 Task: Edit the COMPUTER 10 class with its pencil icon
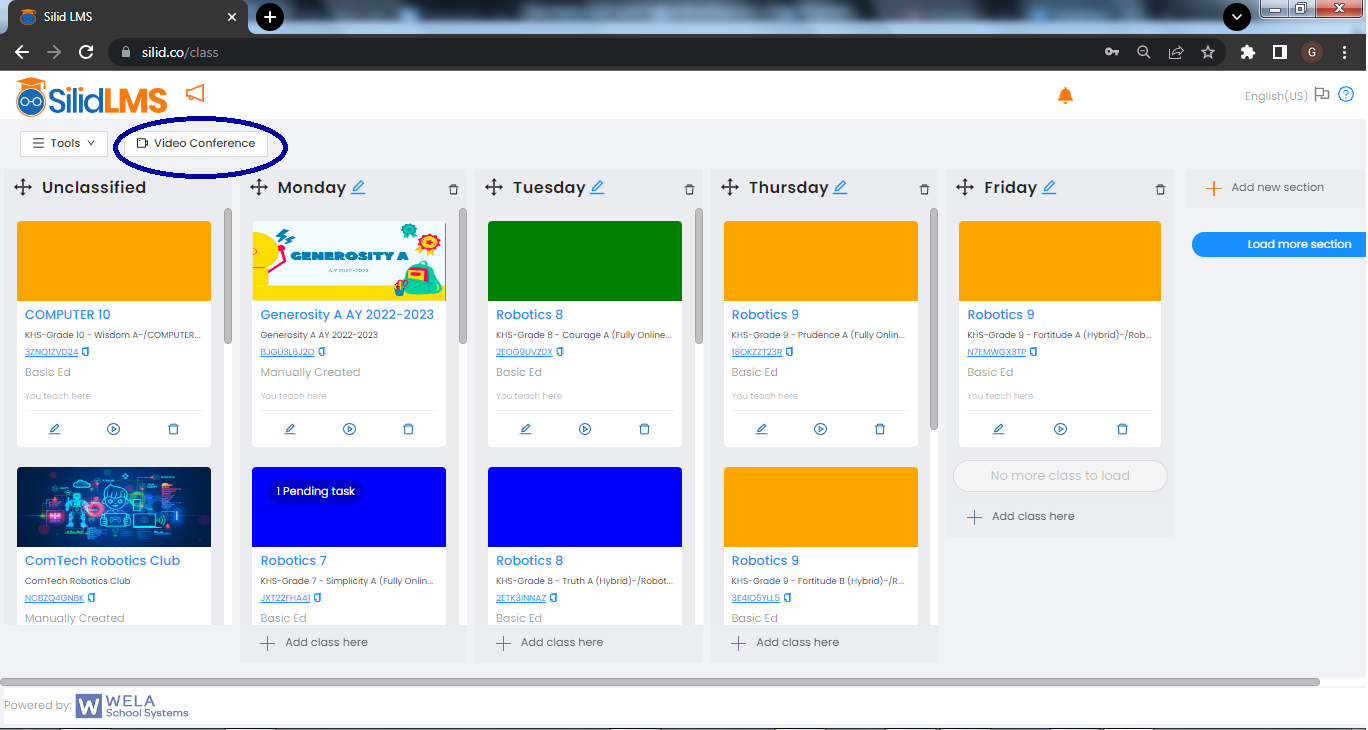pos(54,428)
